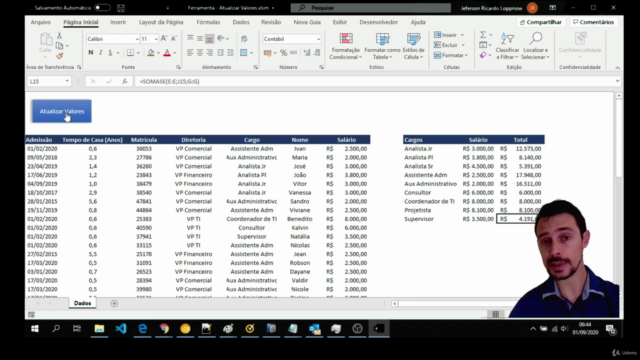
Task: Open the Calibri font name dropdown
Action: 137,39
